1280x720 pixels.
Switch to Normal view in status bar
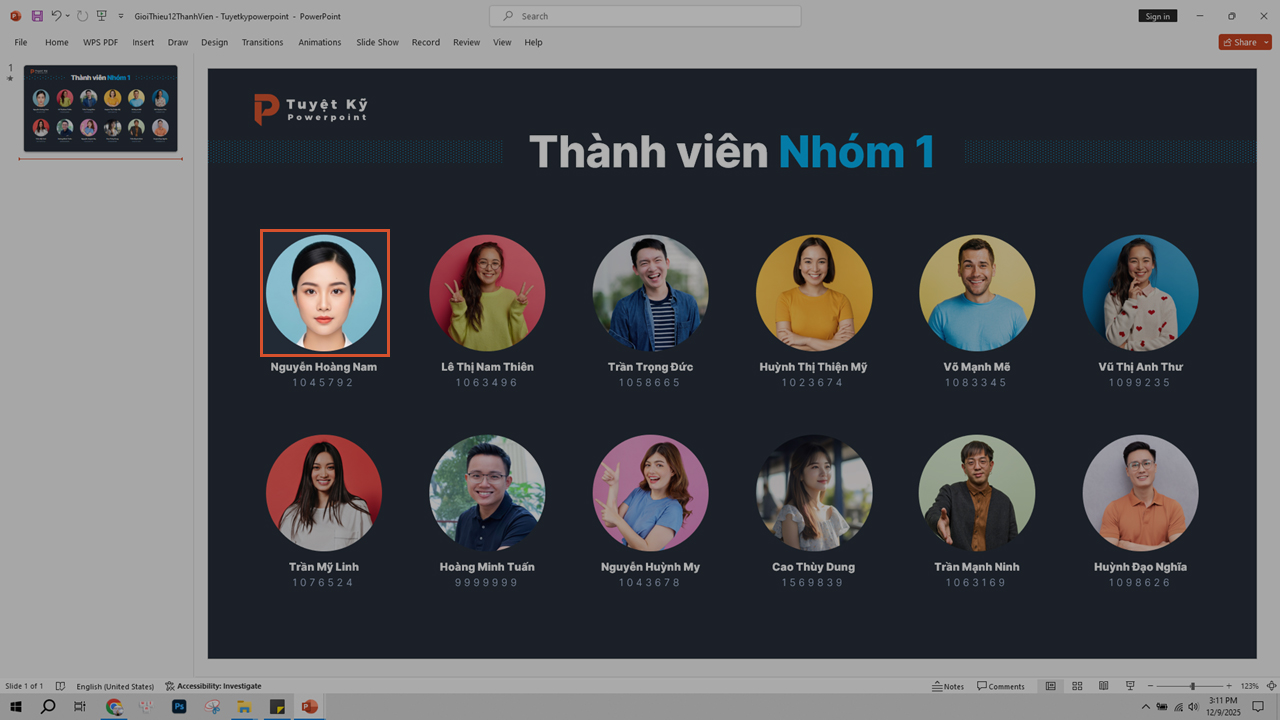[x=1051, y=686]
